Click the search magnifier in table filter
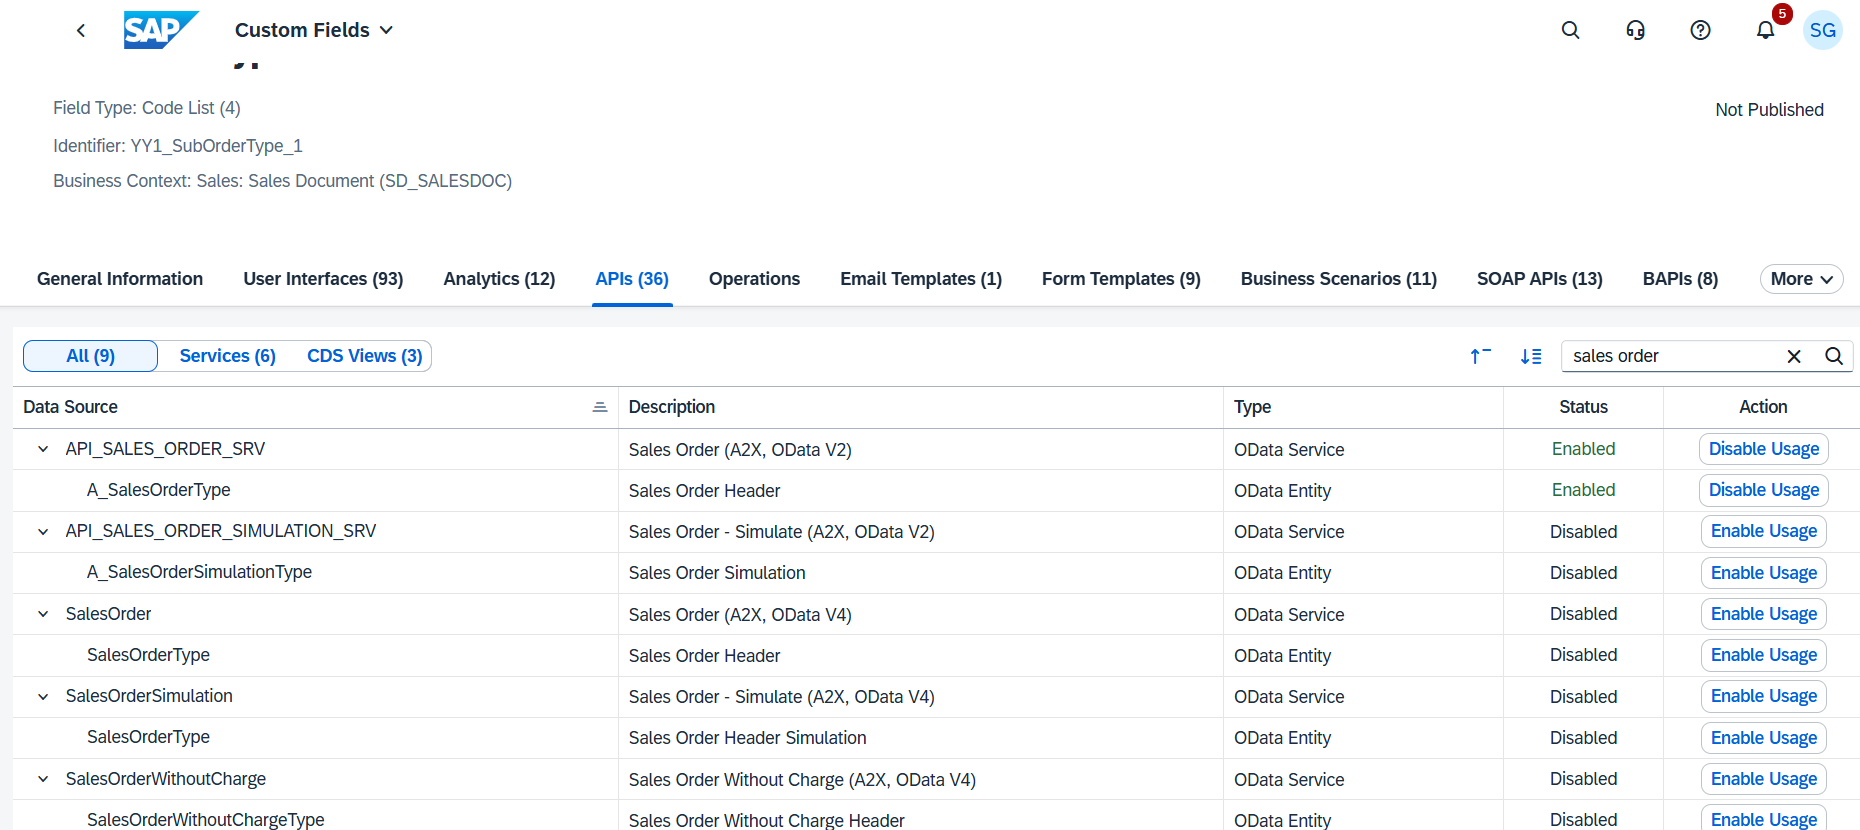 pos(1834,356)
